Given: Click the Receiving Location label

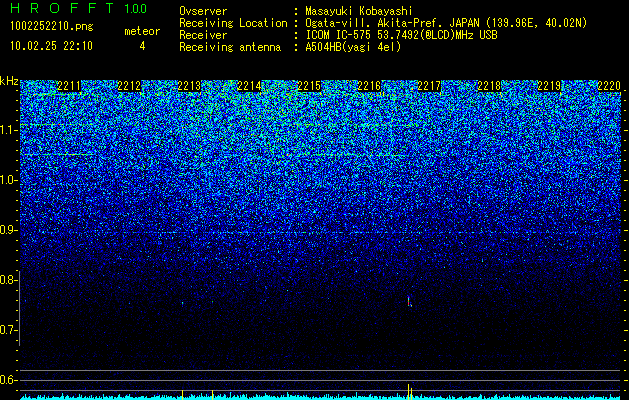Looking at the screenshot, I should [x=233, y=23].
